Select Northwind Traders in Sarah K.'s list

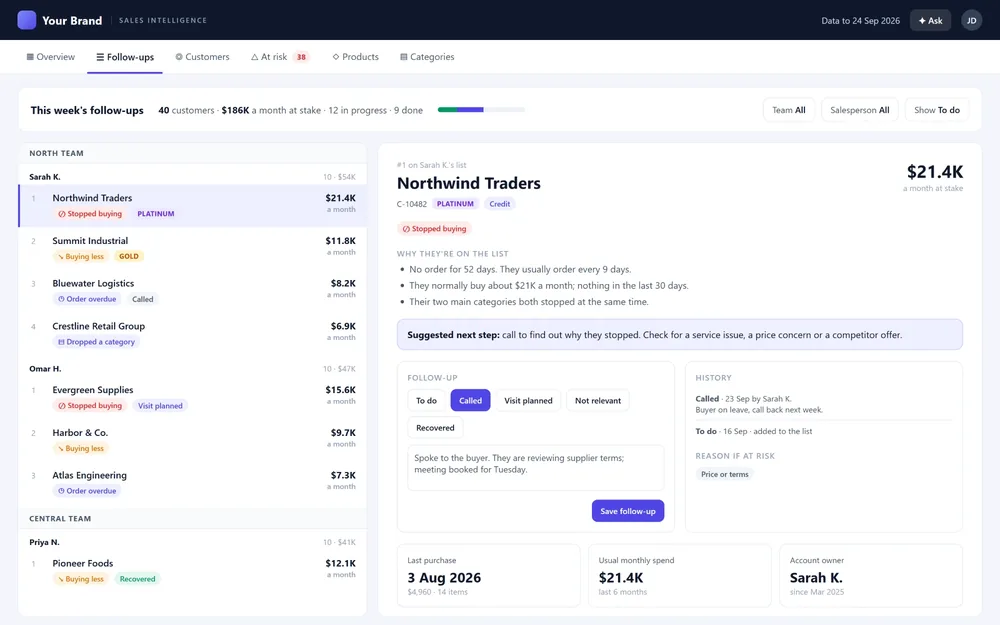[x=193, y=205]
